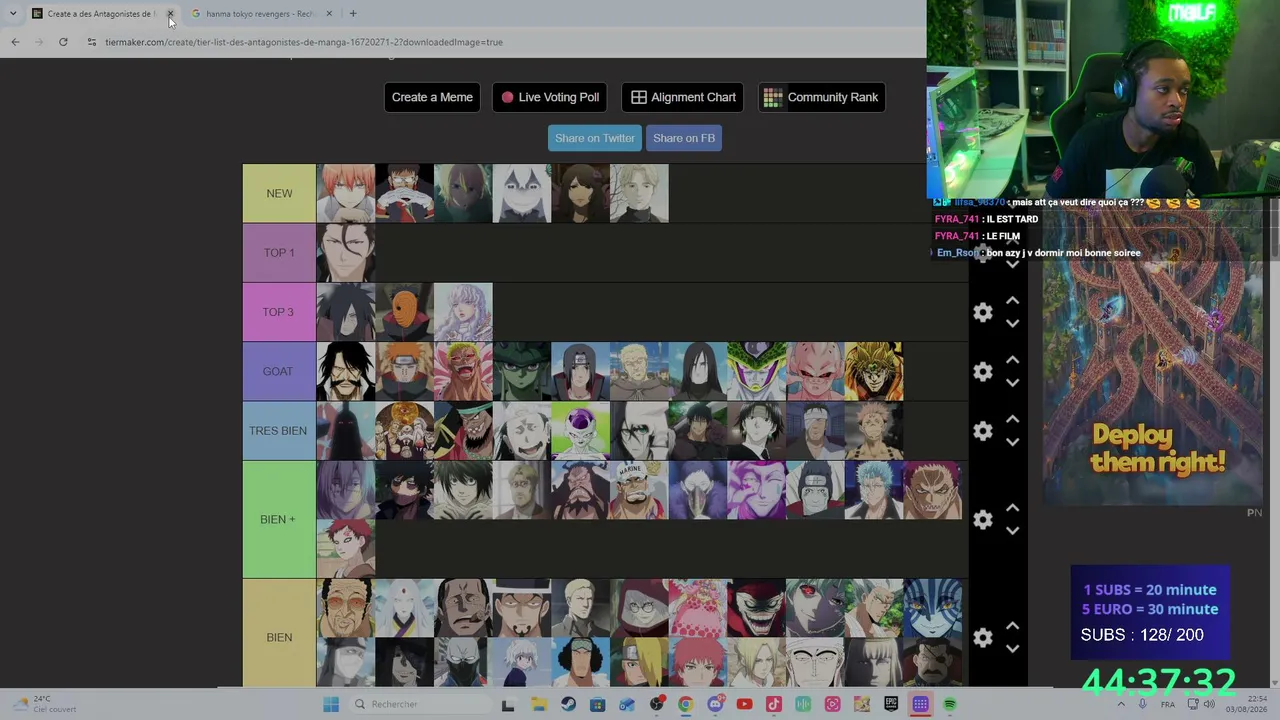Select the NEW tier label
Image resolution: width=1280 pixels, height=720 pixels.
click(x=279, y=194)
